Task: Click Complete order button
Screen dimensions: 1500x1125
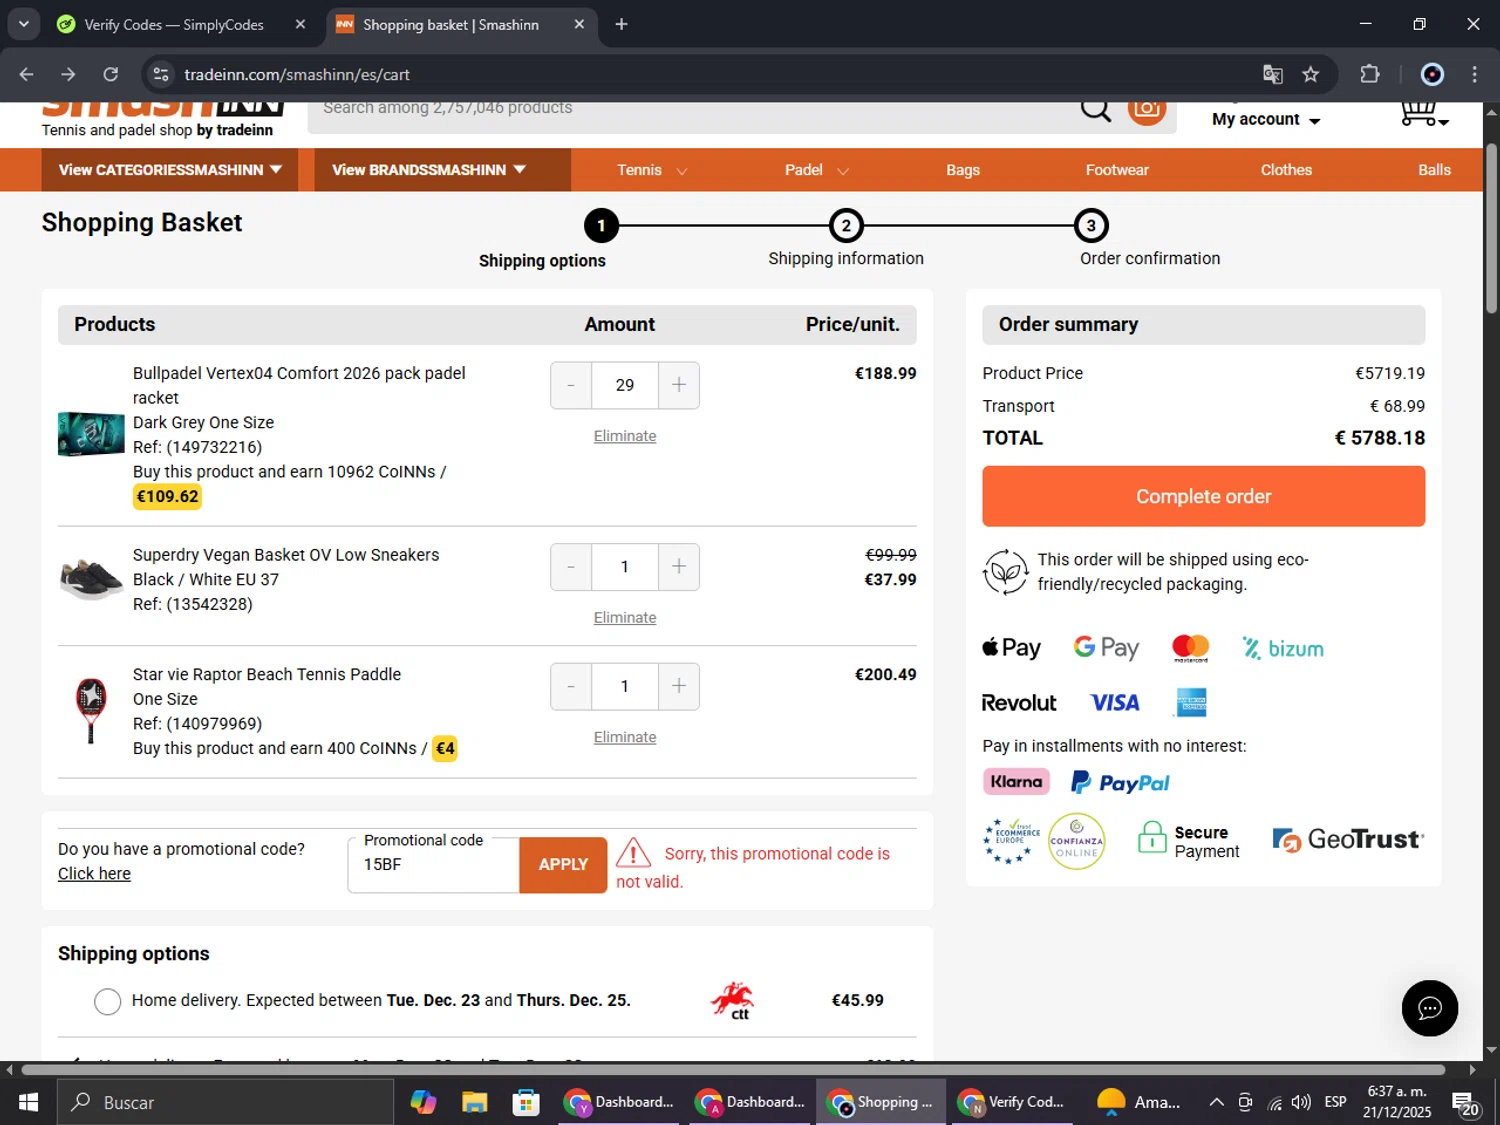Action: (x=1203, y=496)
